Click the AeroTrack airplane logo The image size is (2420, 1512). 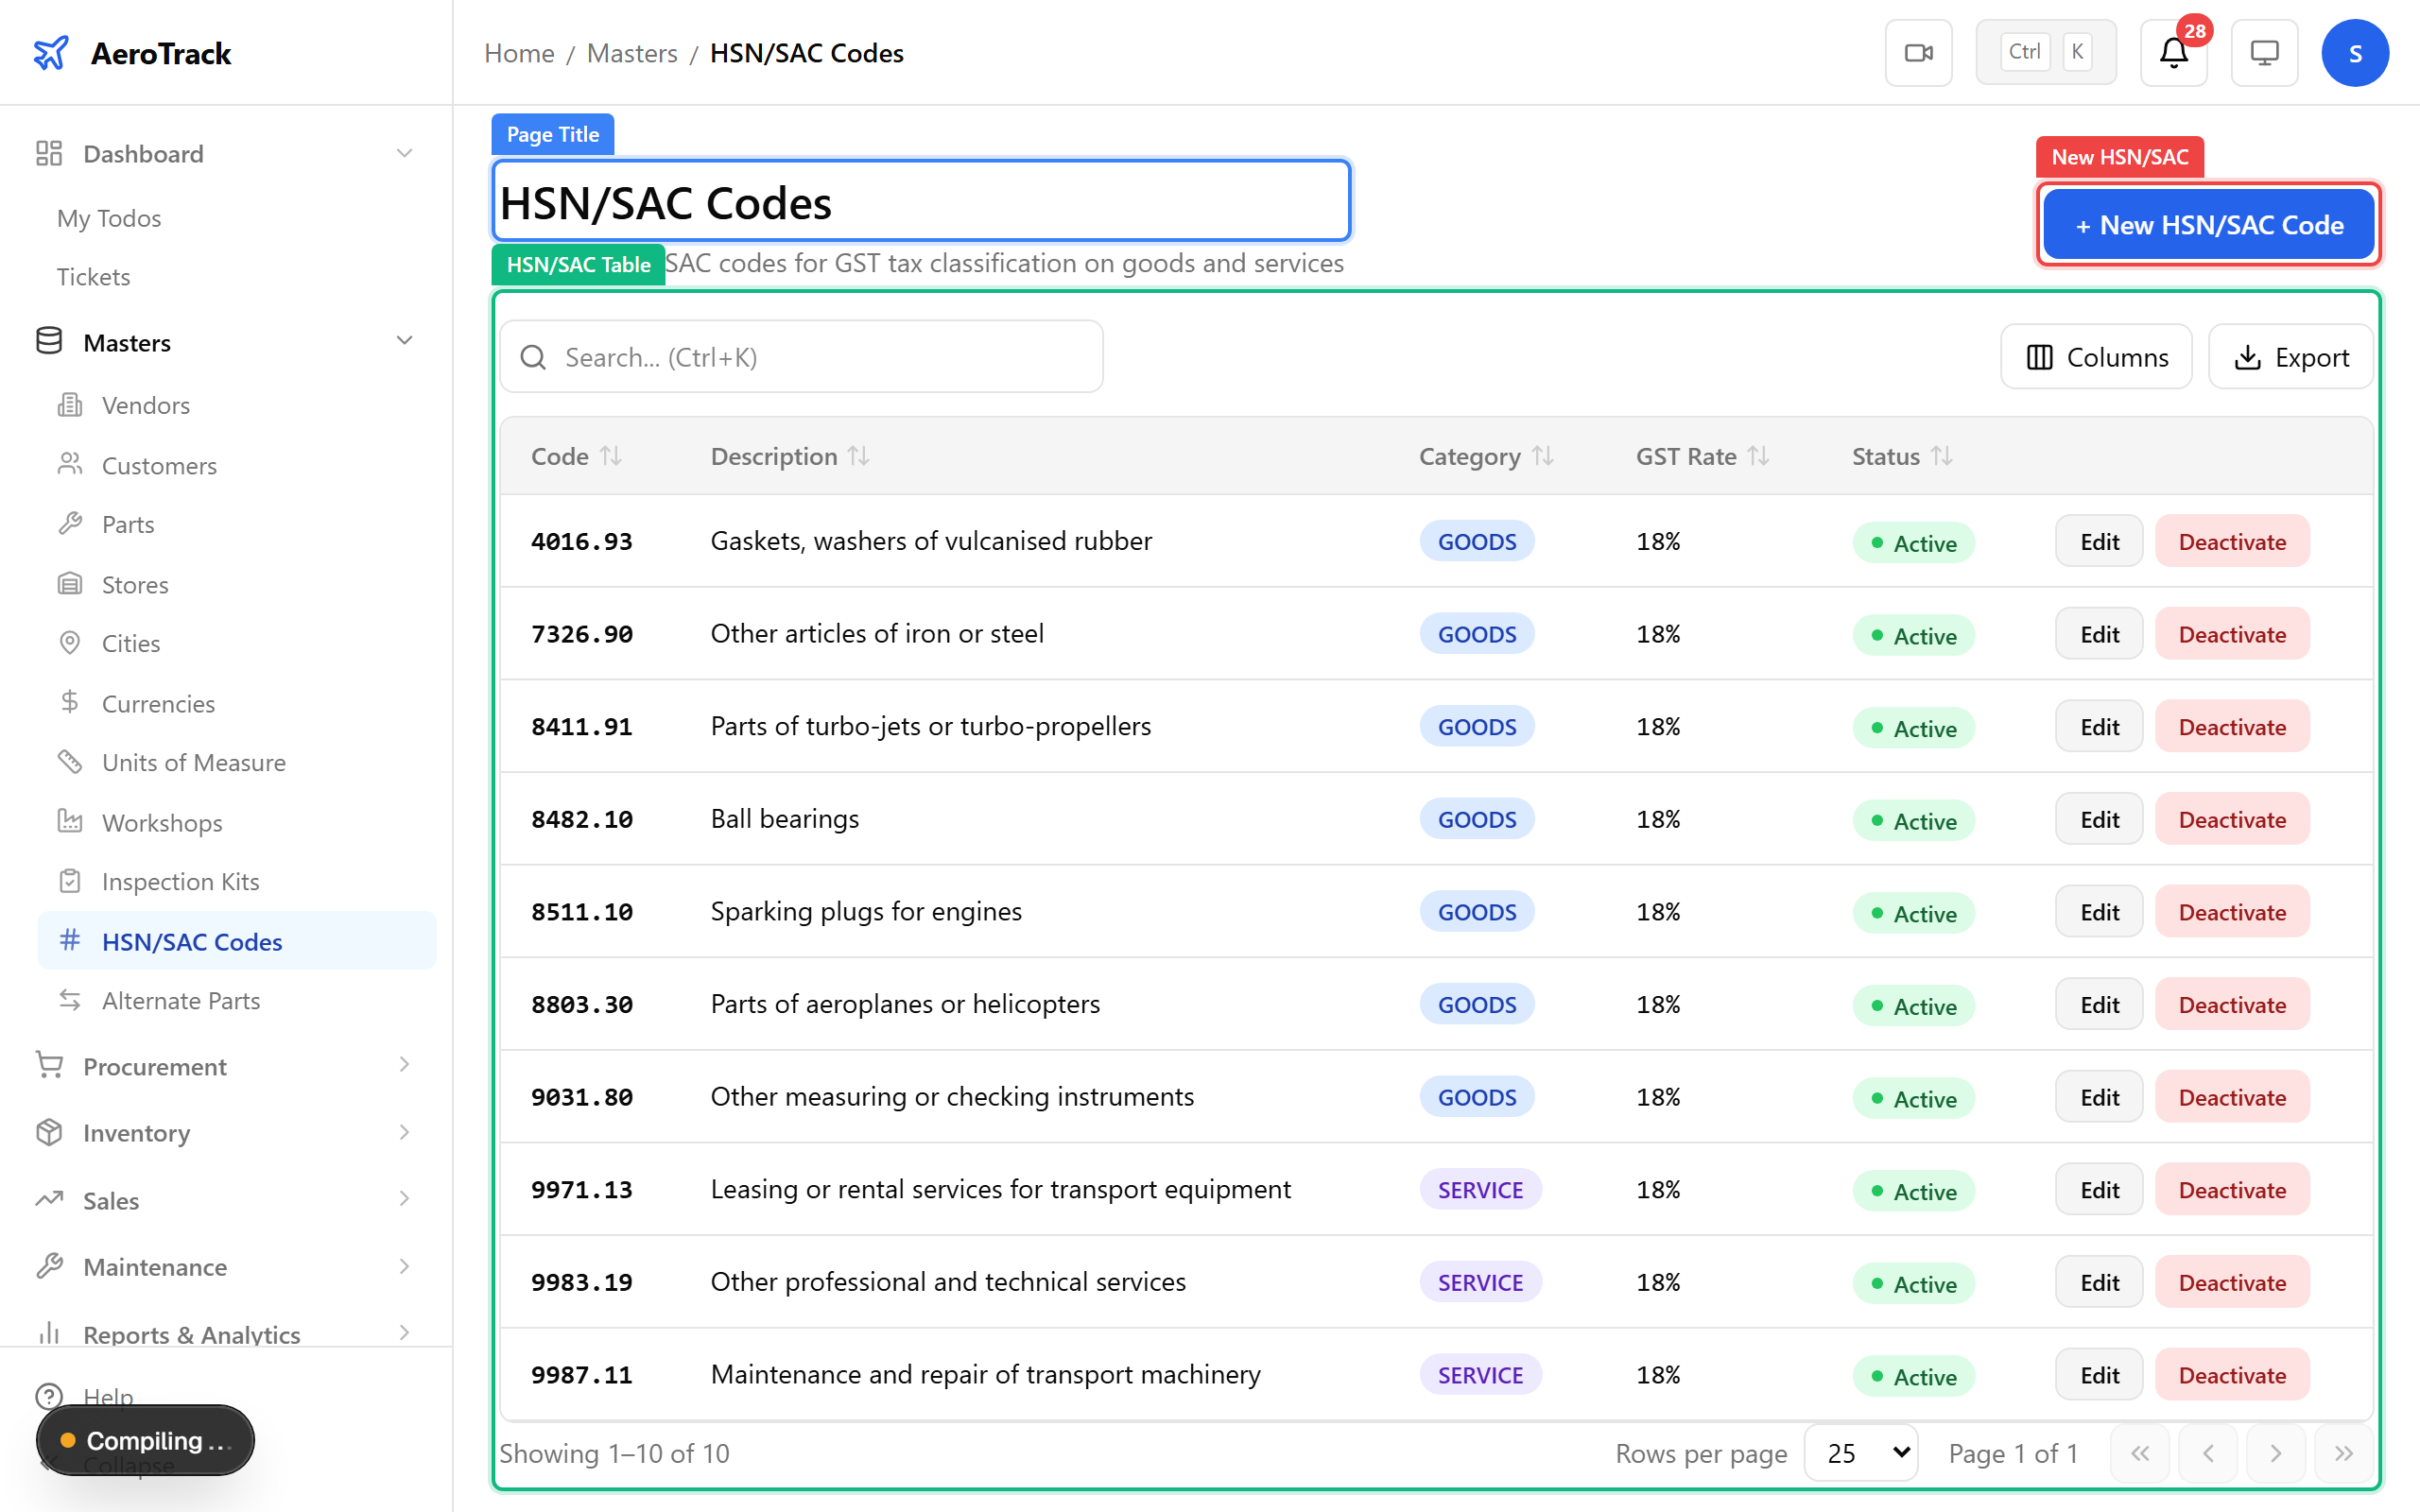tap(51, 53)
